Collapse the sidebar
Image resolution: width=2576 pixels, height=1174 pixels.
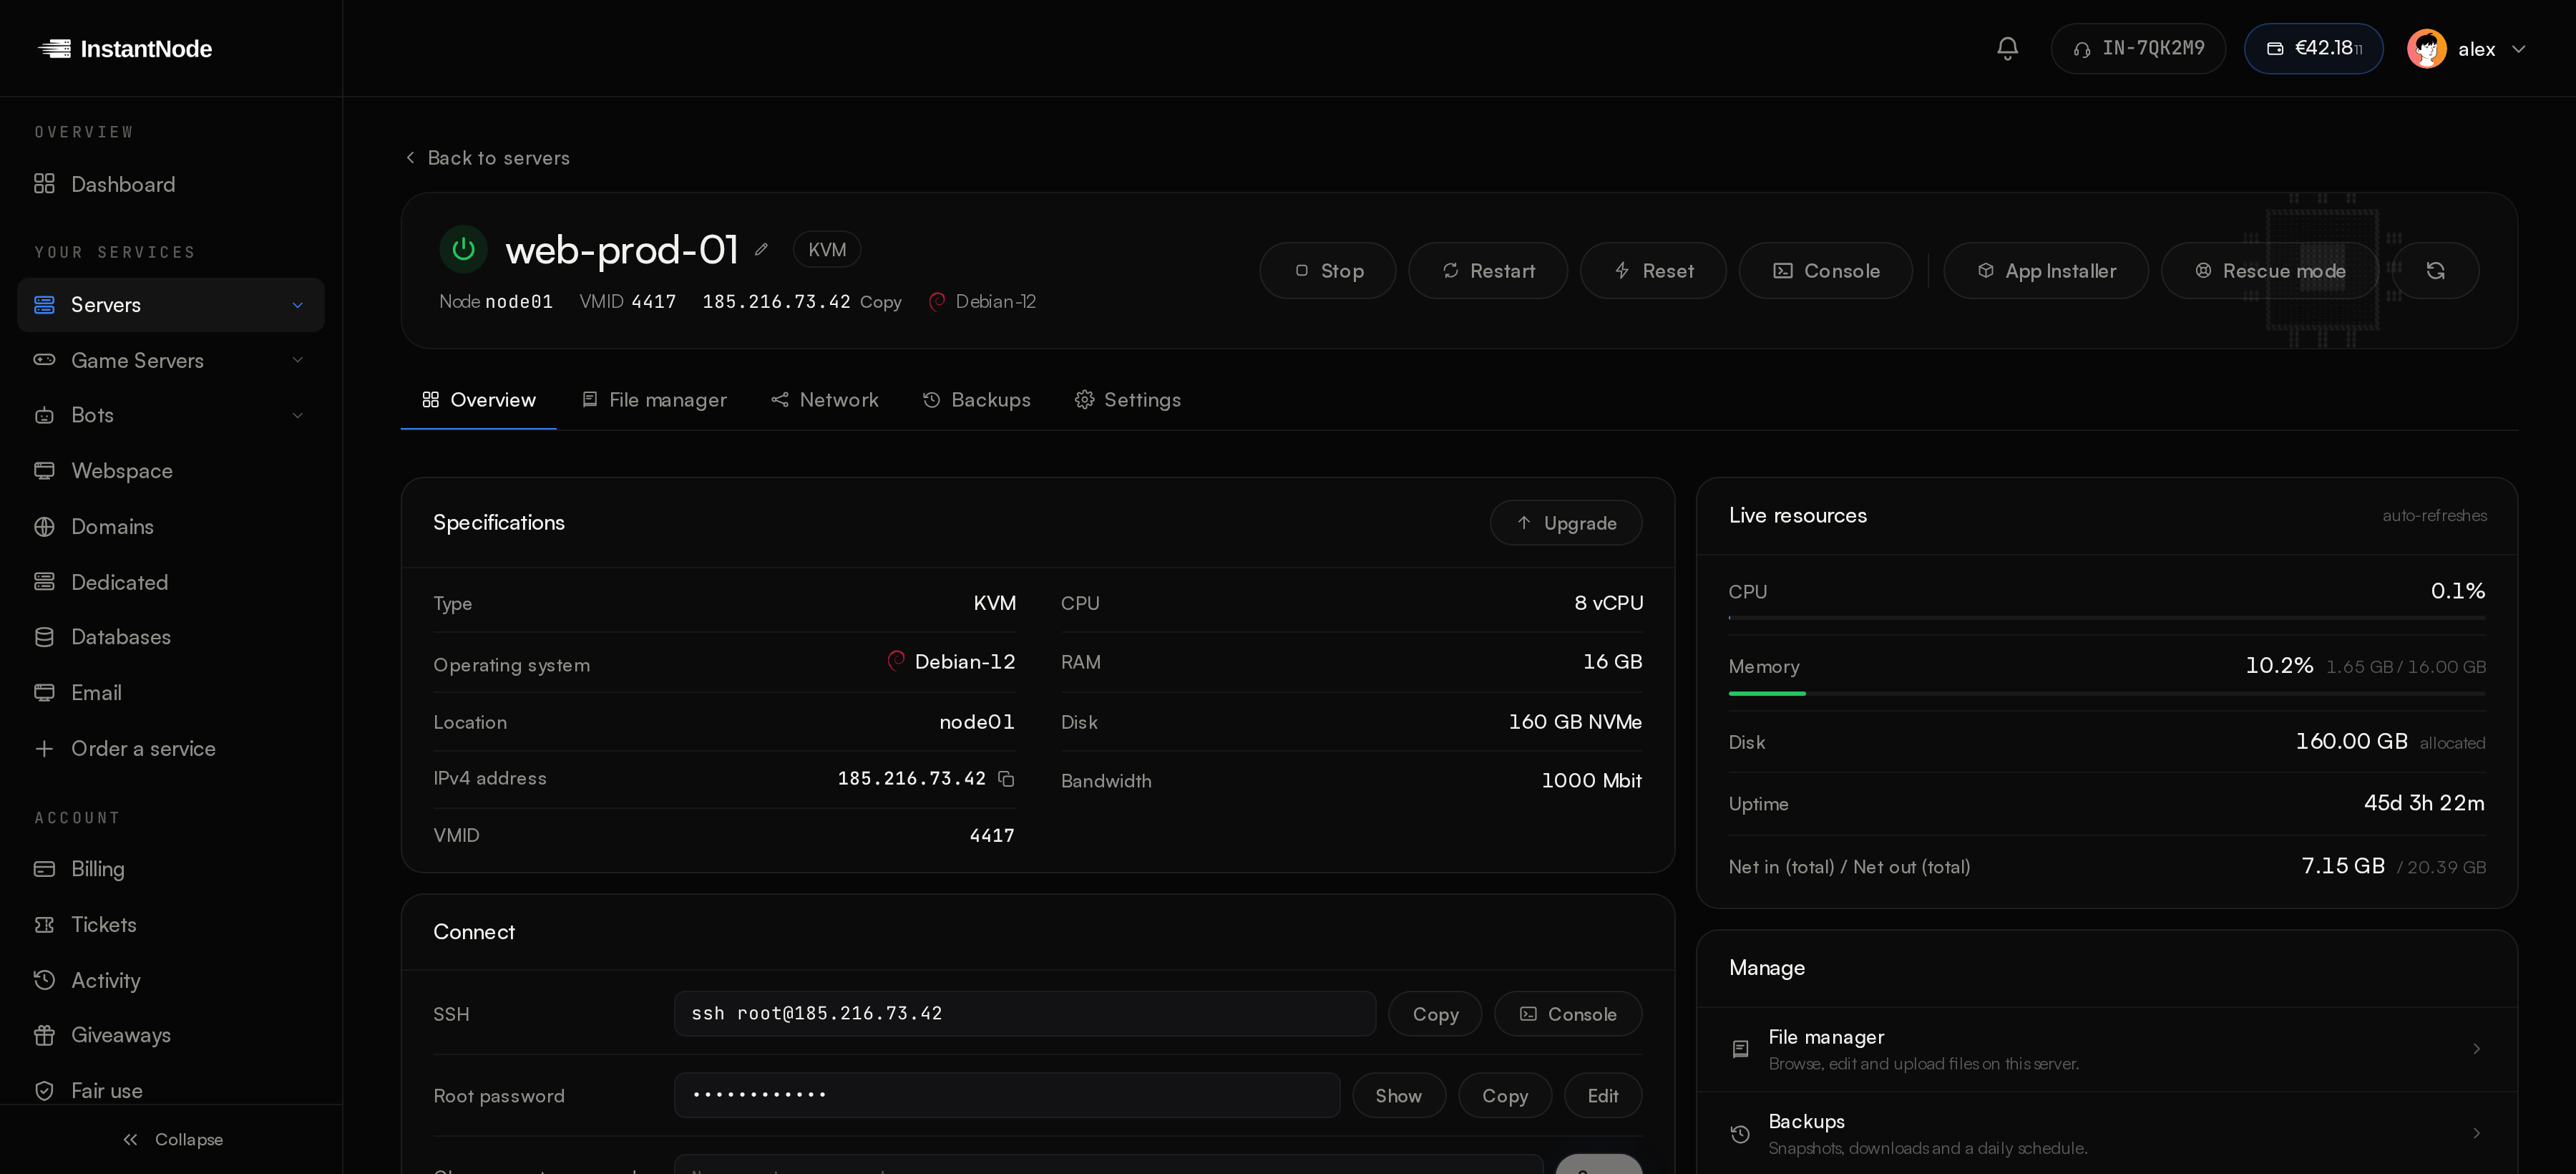[x=172, y=1139]
